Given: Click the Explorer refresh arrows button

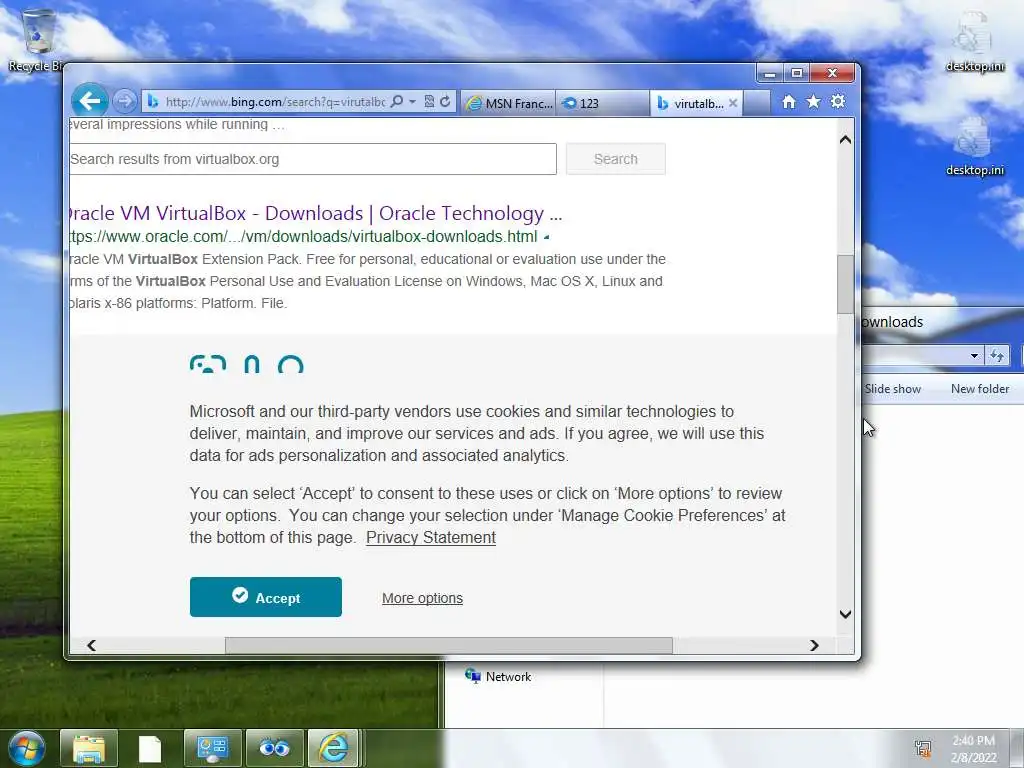Looking at the screenshot, I should pos(997,356).
